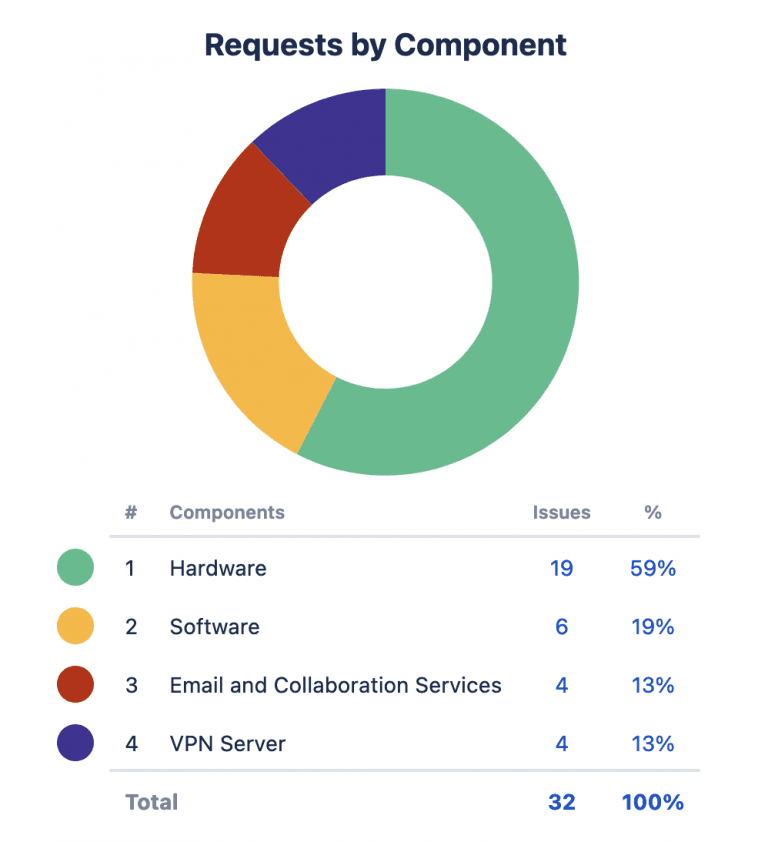Click the Email and Collaboration Services label
The image size is (768, 842).
(x=335, y=685)
